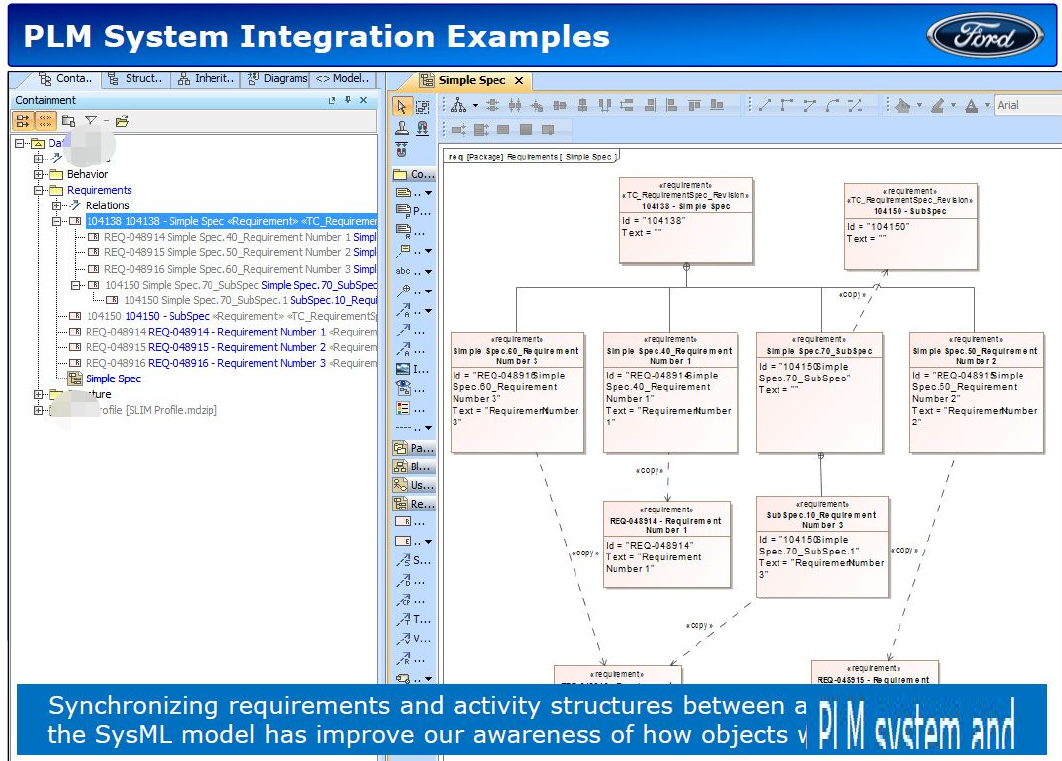Open the text box tool's dropdown arrow
The image size is (1062, 761).
click(x=428, y=271)
